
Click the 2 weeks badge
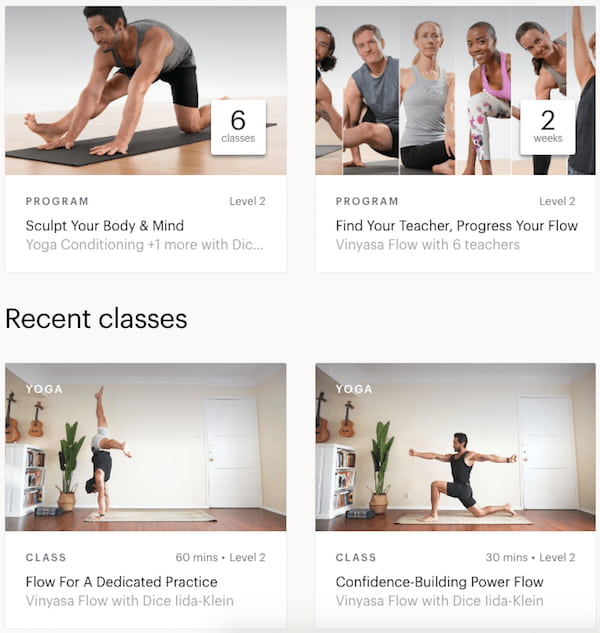click(548, 127)
